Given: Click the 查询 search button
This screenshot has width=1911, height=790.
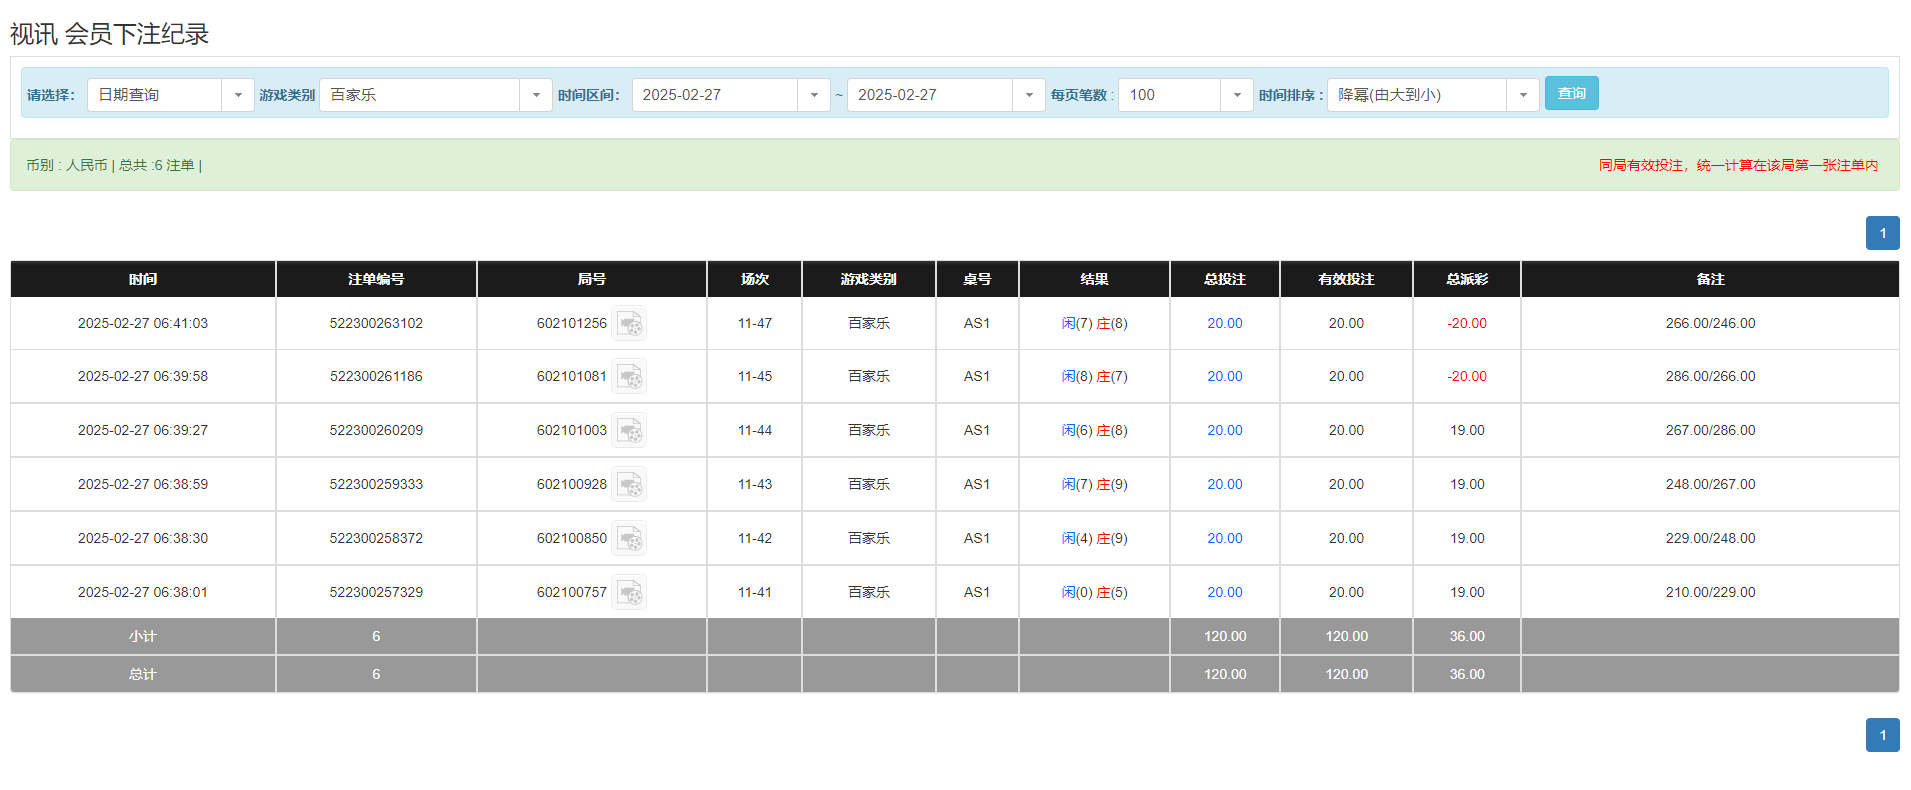Looking at the screenshot, I should tap(1571, 93).
